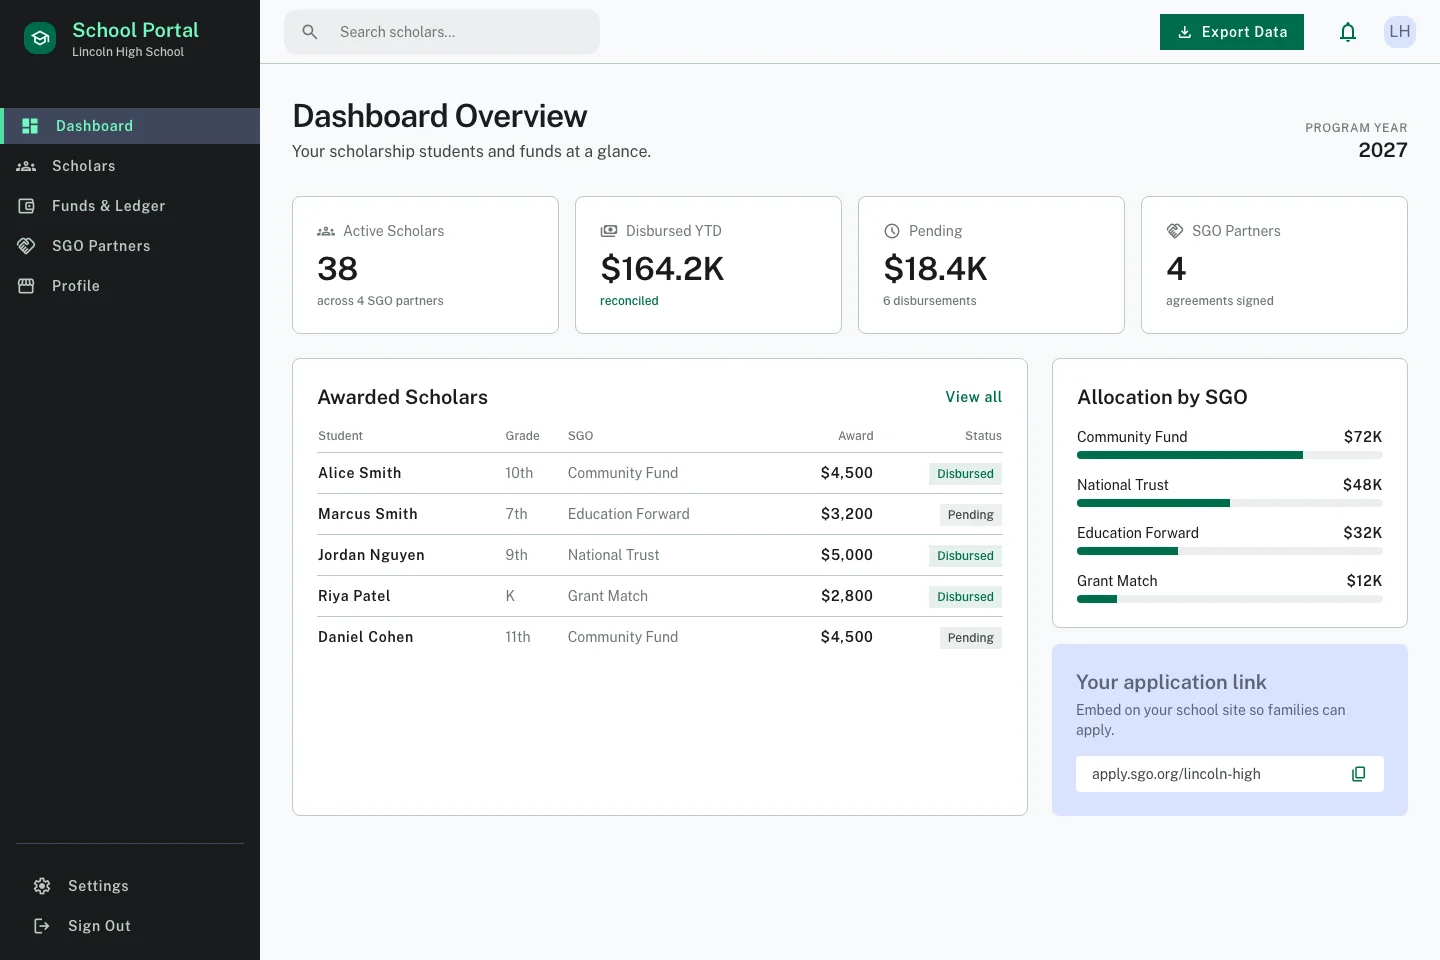The height and width of the screenshot is (960, 1440).
Task: Click Education Forward in Marcus Smith's row
Action: (629, 514)
